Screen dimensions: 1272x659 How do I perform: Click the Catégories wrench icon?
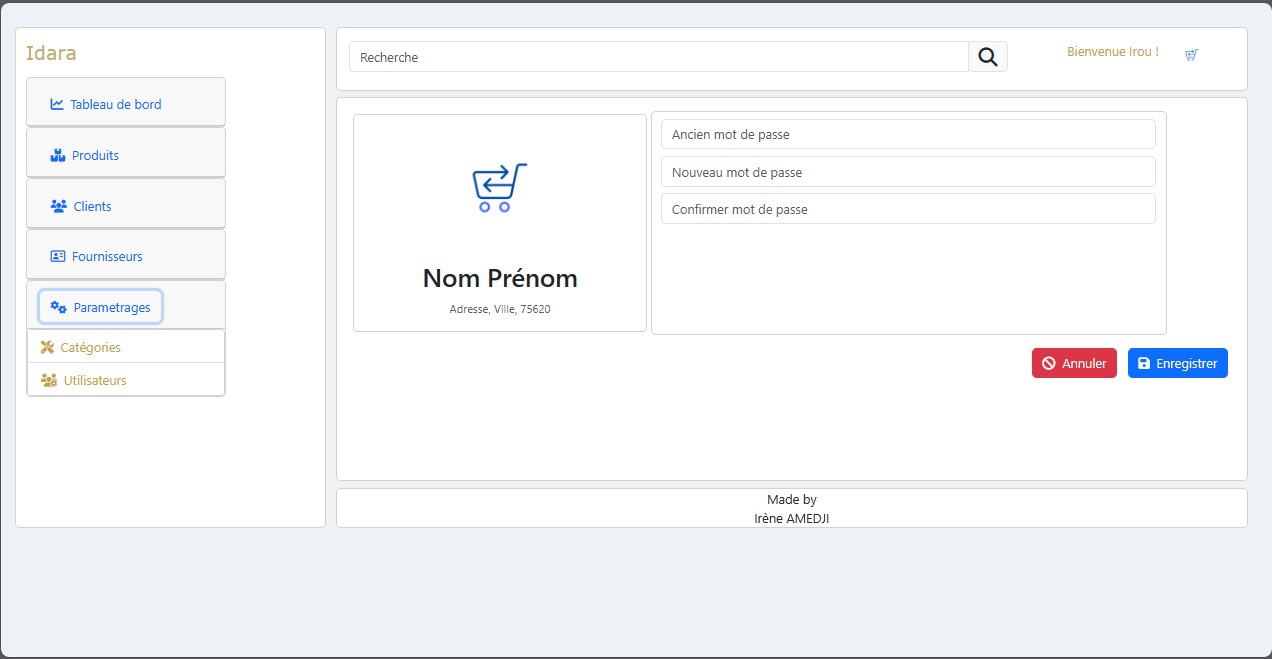click(47, 346)
